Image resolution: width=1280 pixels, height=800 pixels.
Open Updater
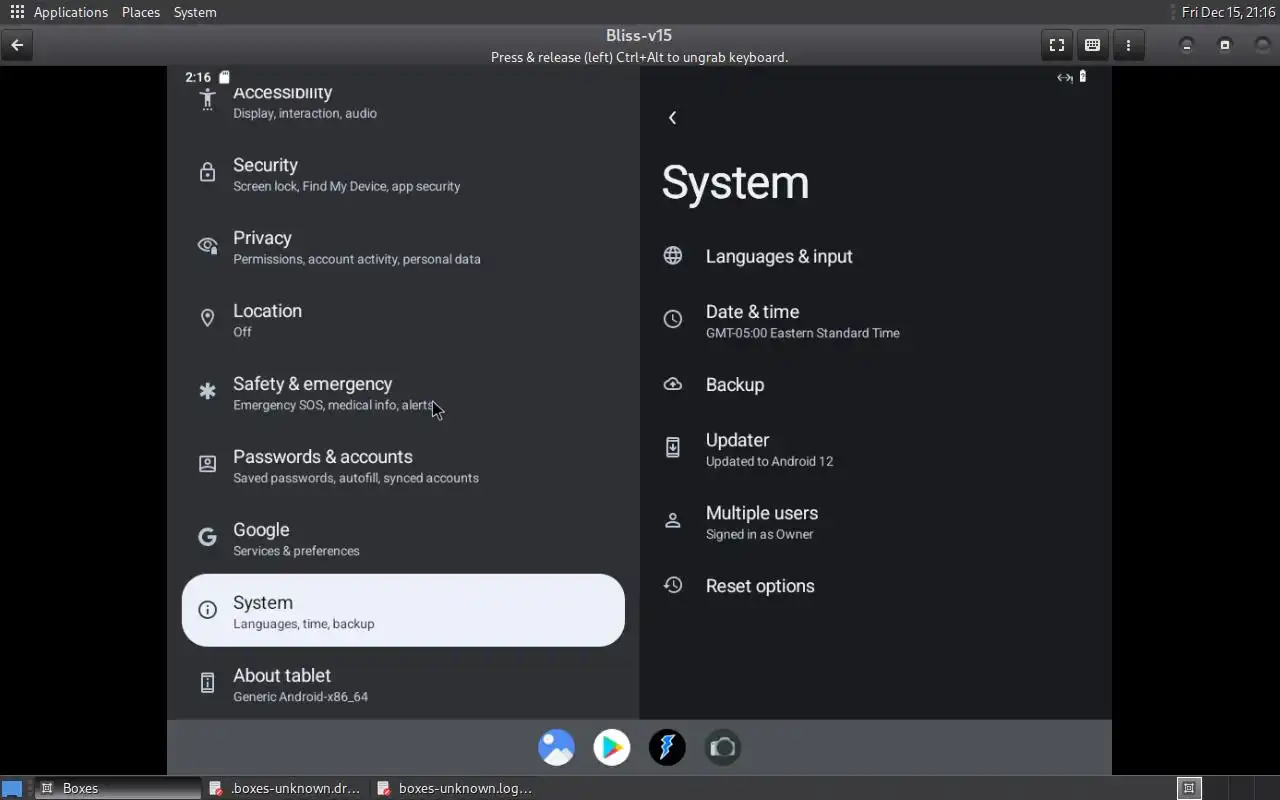coord(875,449)
